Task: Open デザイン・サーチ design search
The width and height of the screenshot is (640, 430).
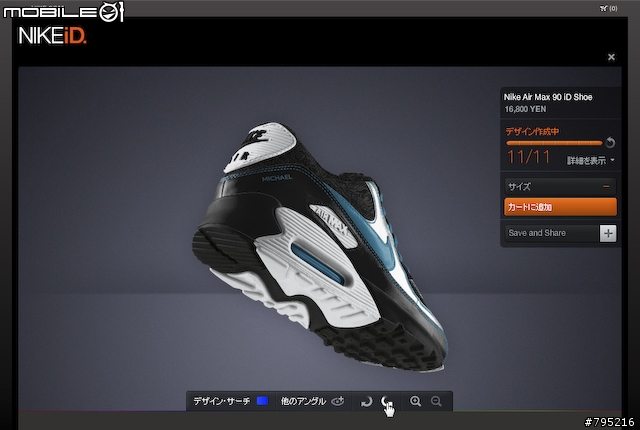Action: [x=222, y=401]
